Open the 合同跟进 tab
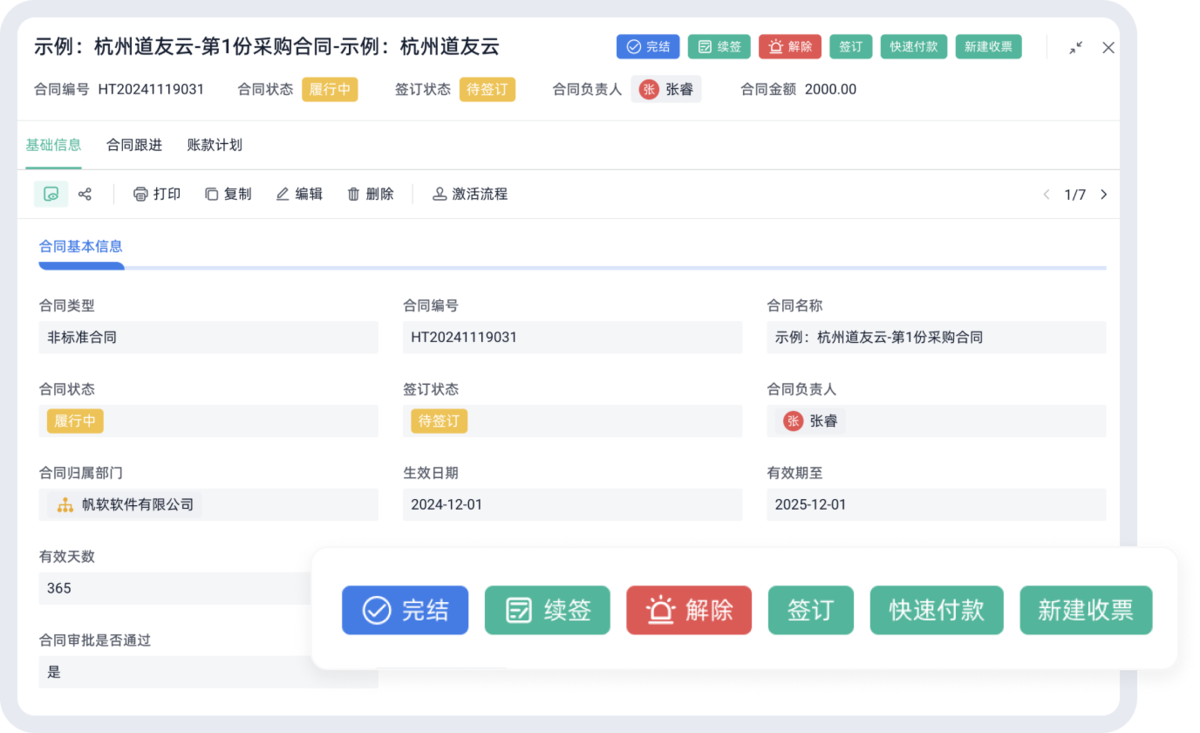 pyautogui.click(x=134, y=145)
